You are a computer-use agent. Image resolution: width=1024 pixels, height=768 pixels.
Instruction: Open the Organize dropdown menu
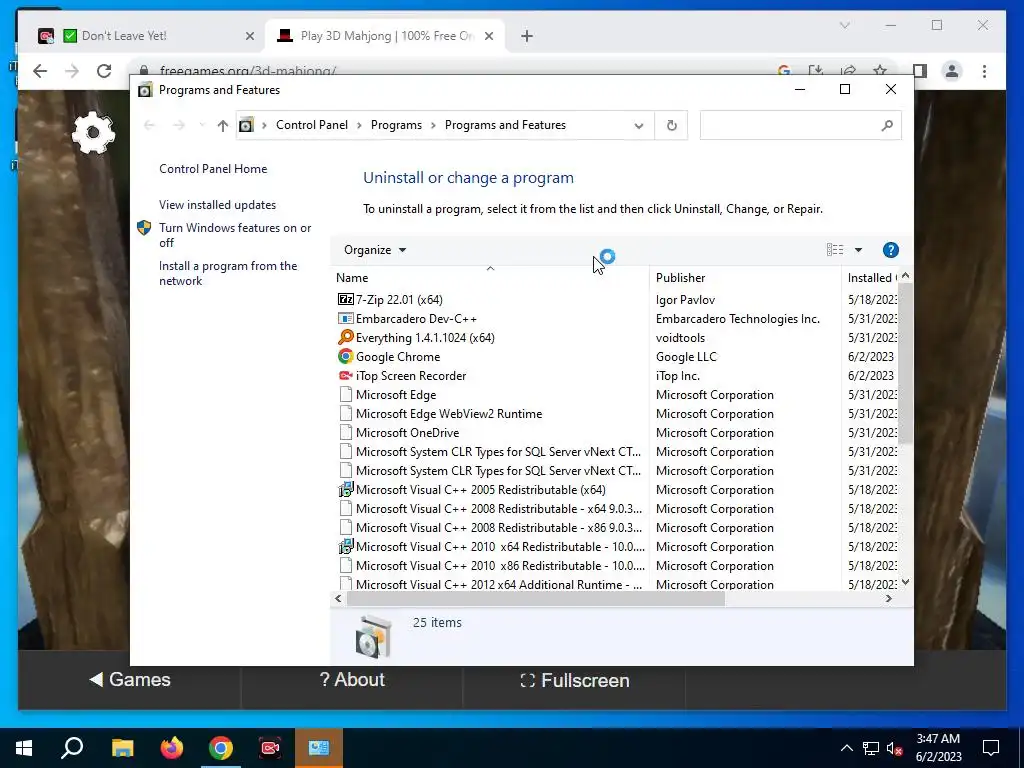point(375,250)
